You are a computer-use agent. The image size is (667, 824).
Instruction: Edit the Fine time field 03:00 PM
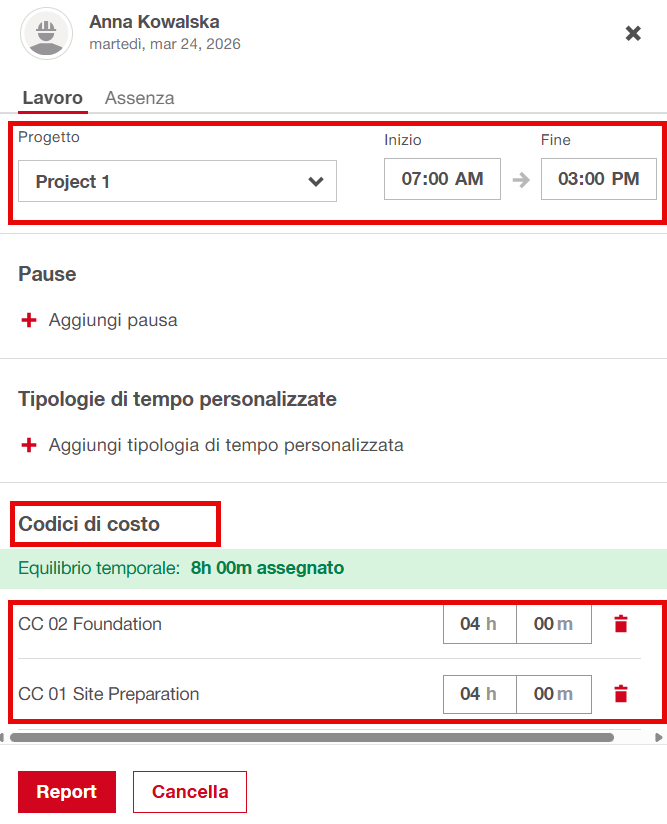[x=598, y=179]
